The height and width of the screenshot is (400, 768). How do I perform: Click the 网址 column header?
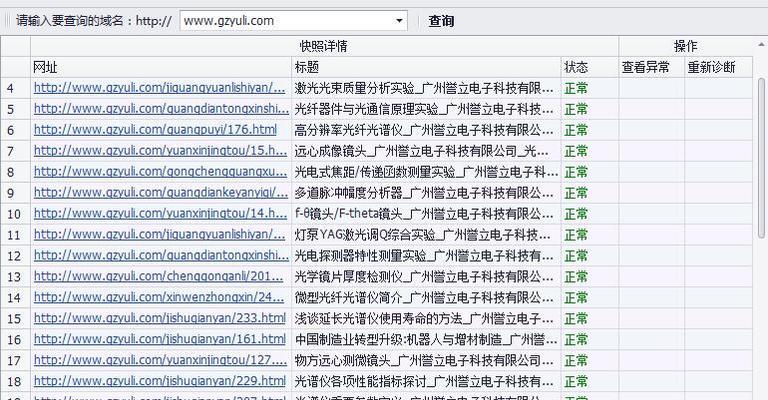161,67
